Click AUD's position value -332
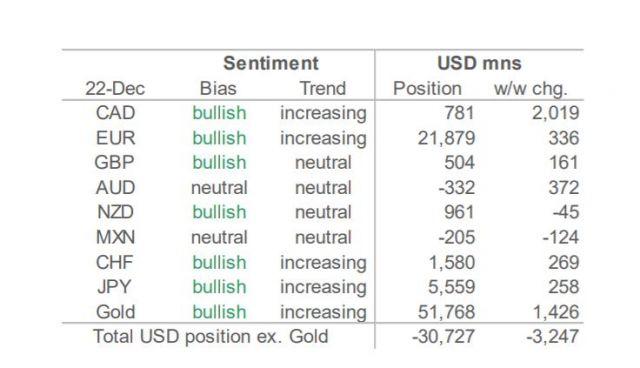 (x=457, y=188)
